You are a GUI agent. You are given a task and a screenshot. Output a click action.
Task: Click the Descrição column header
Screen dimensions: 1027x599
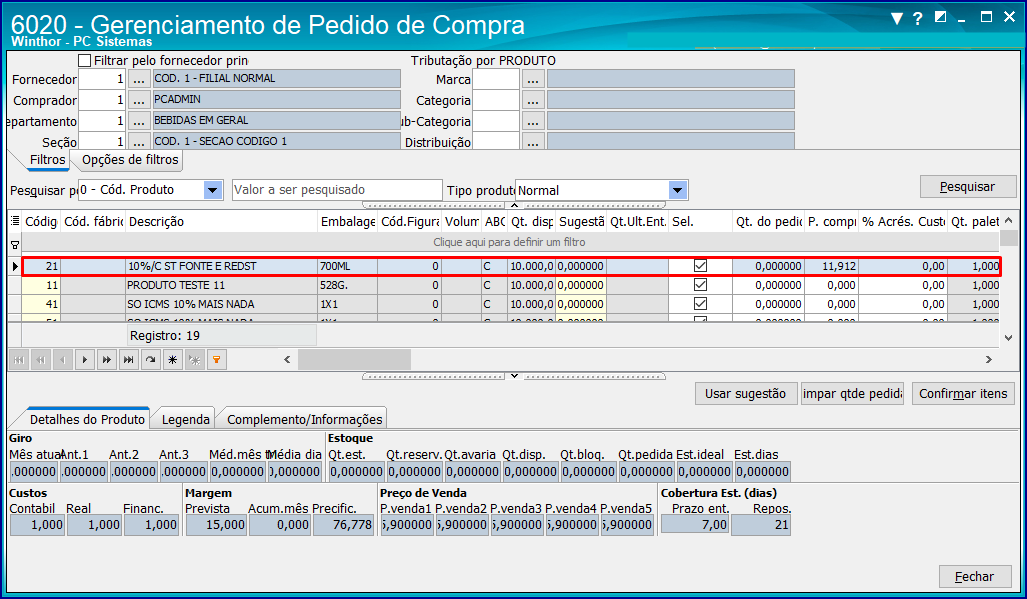[x=221, y=221]
